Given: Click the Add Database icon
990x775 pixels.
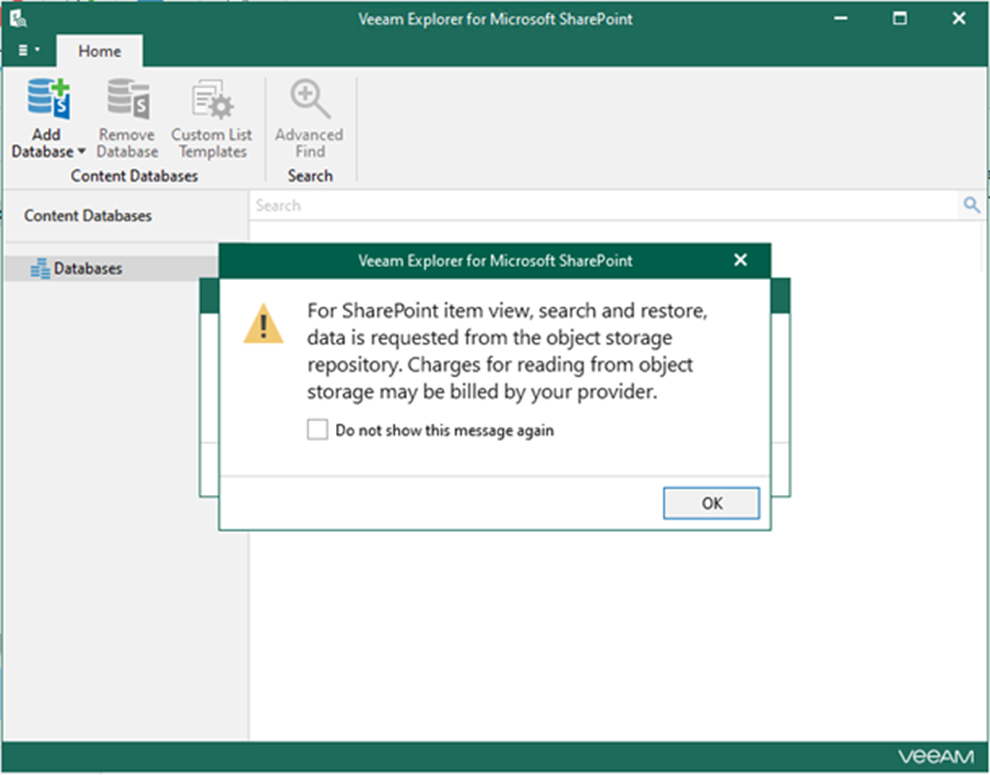Looking at the screenshot, I should click(48, 99).
